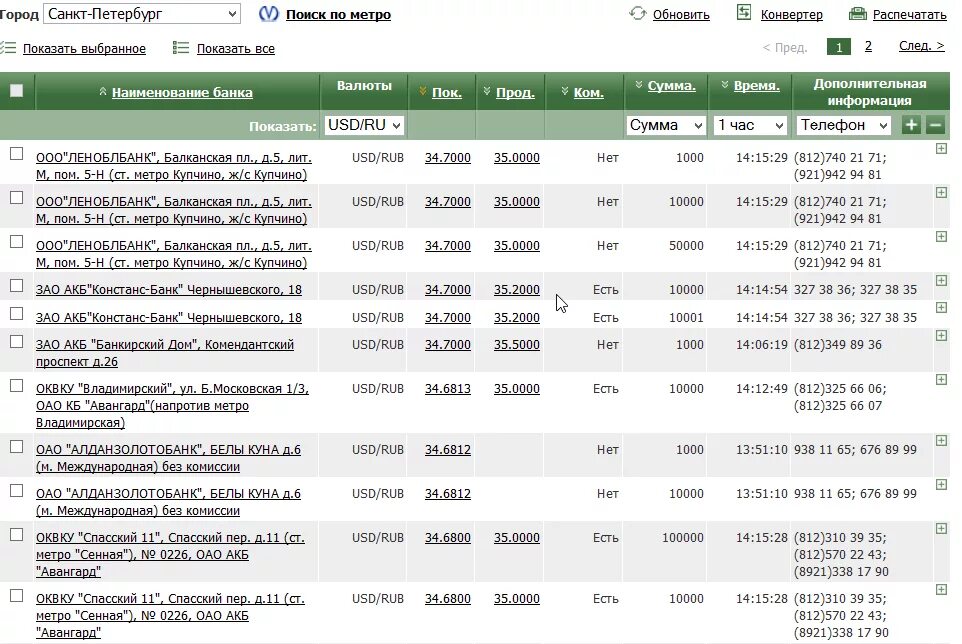Image resolution: width=962 pixels, height=644 pixels.
Task: Open the Телефон additional info dropdown
Action: 844,125
